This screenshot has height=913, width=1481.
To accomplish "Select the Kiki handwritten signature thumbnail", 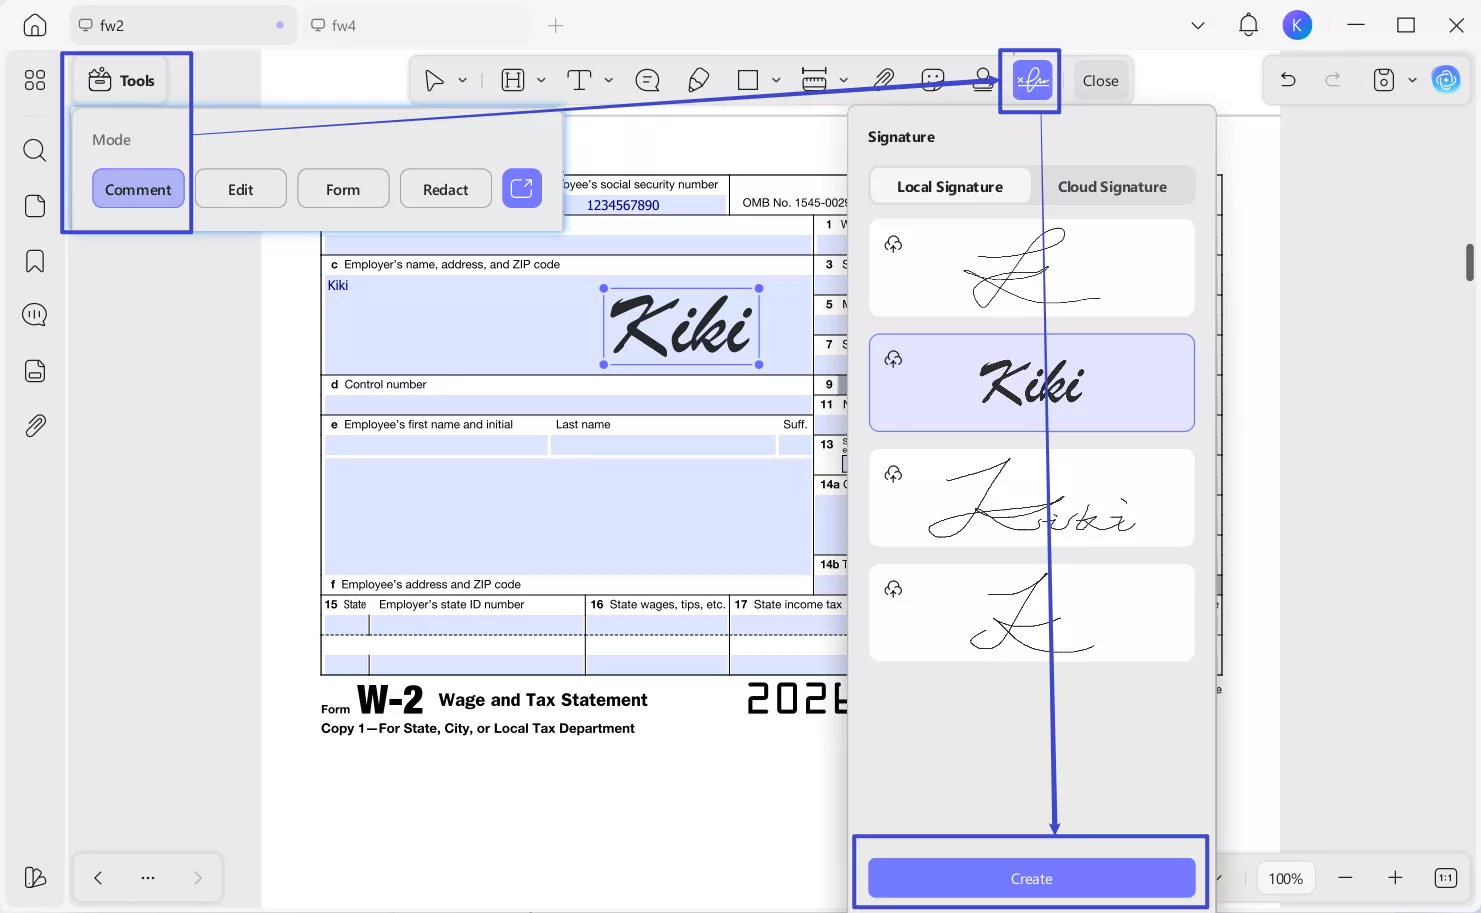I will click(x=1031, y=383).
